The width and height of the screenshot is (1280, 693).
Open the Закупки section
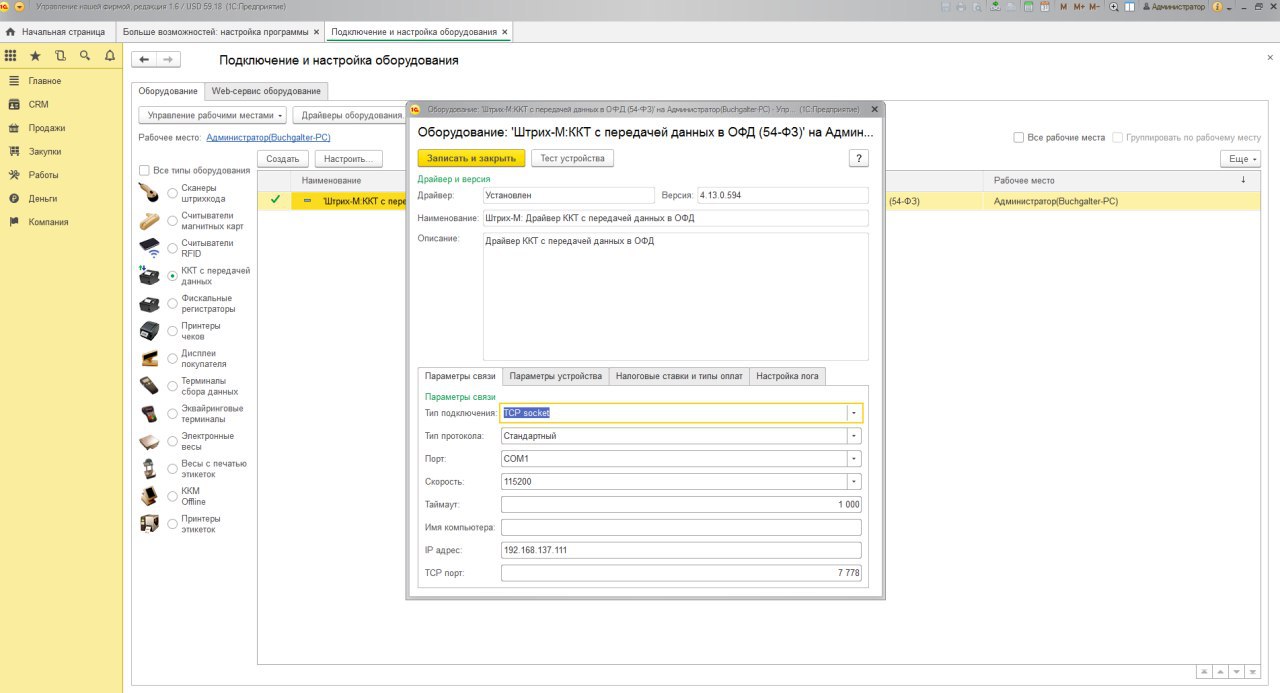click(44, 152)
